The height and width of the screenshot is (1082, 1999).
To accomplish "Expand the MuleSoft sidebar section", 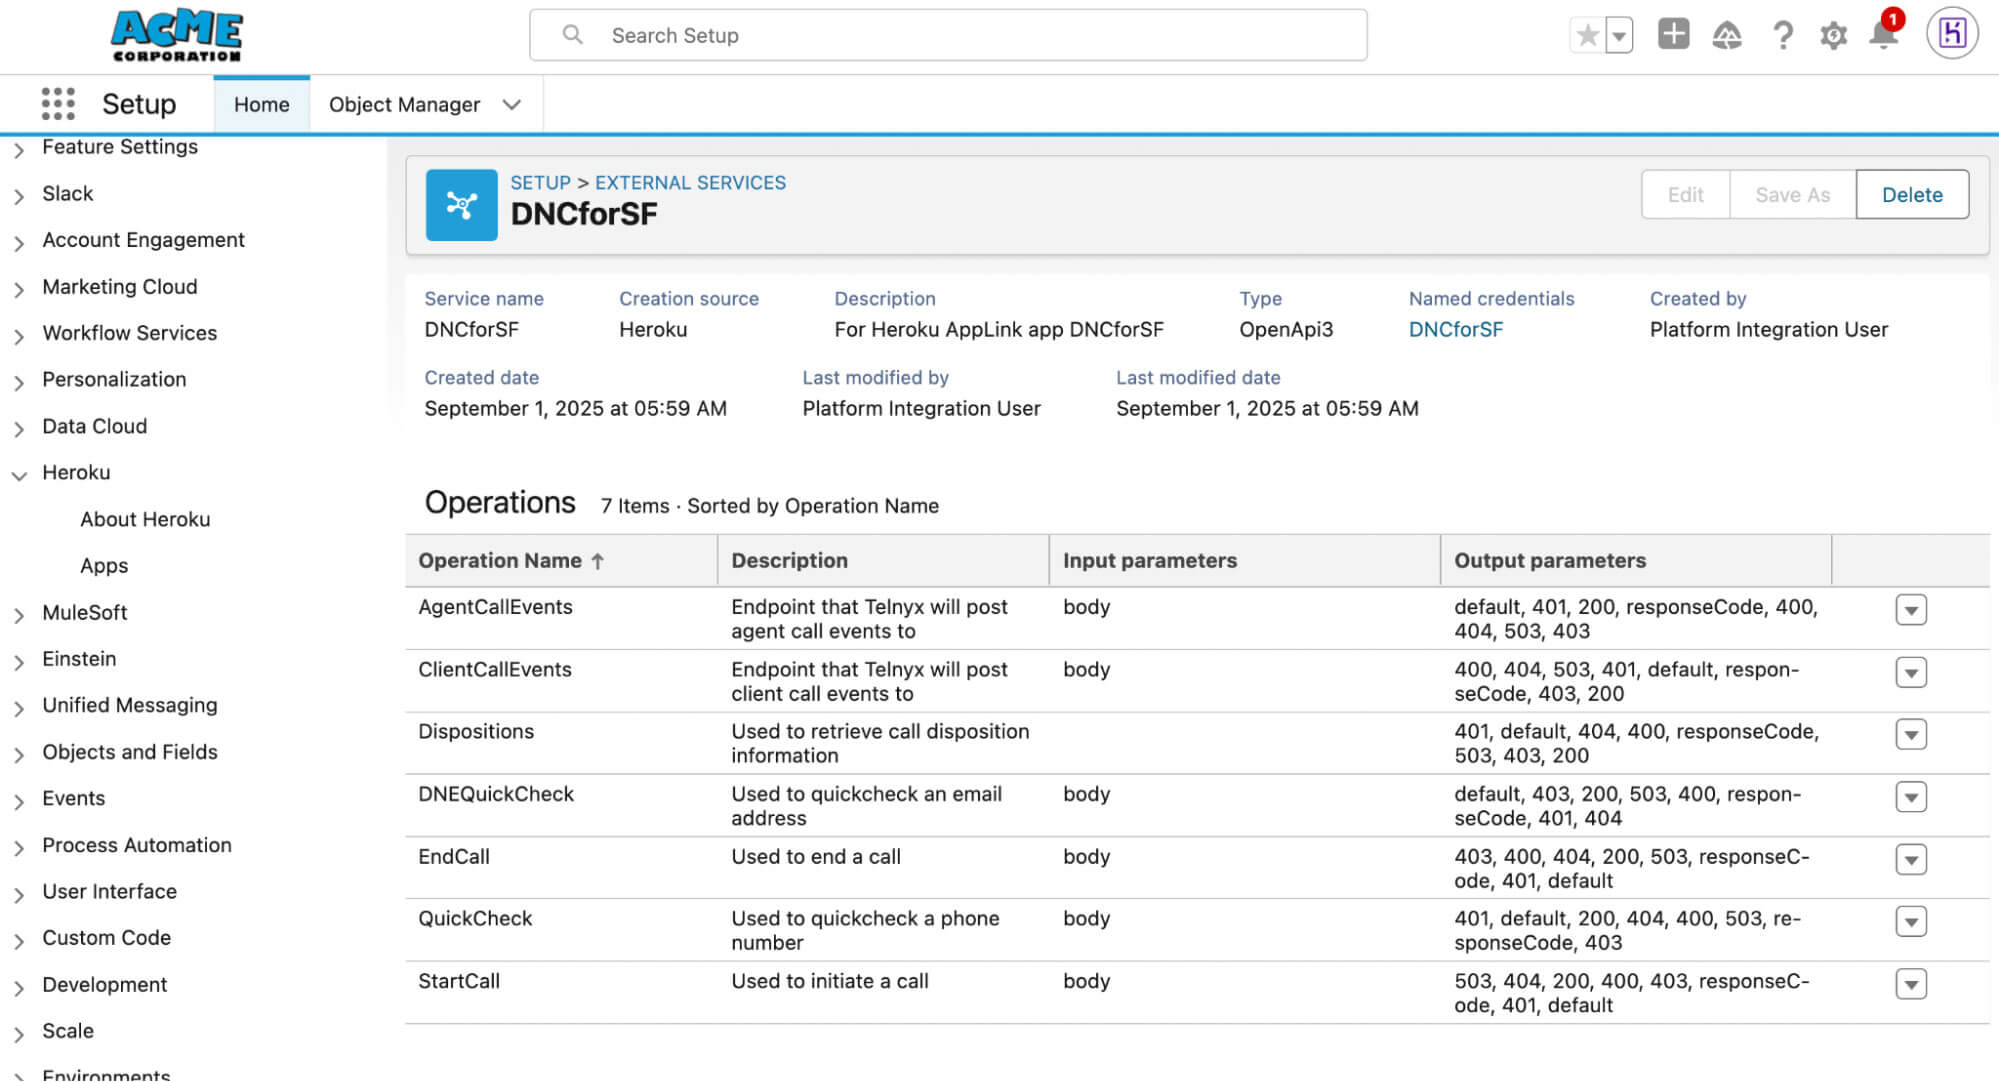I will click(18, 613).
